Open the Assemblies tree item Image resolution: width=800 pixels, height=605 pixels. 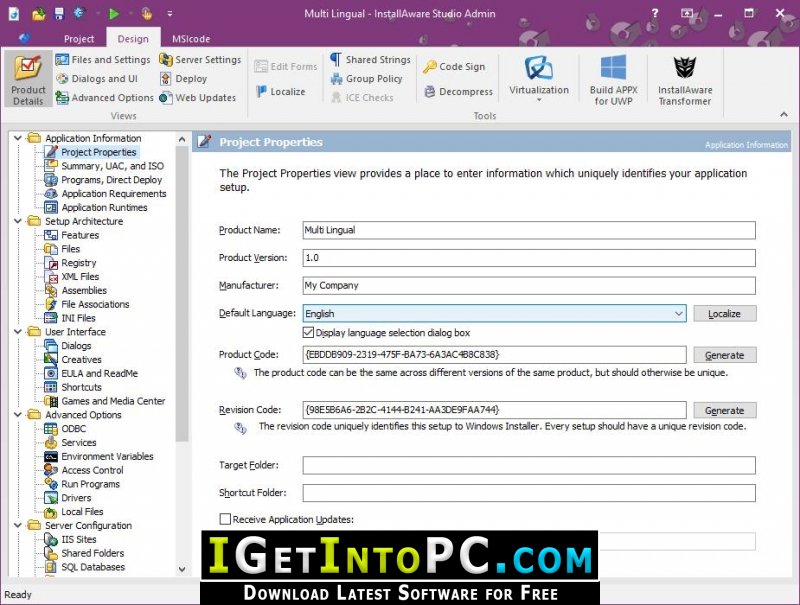tap(76, 290)
